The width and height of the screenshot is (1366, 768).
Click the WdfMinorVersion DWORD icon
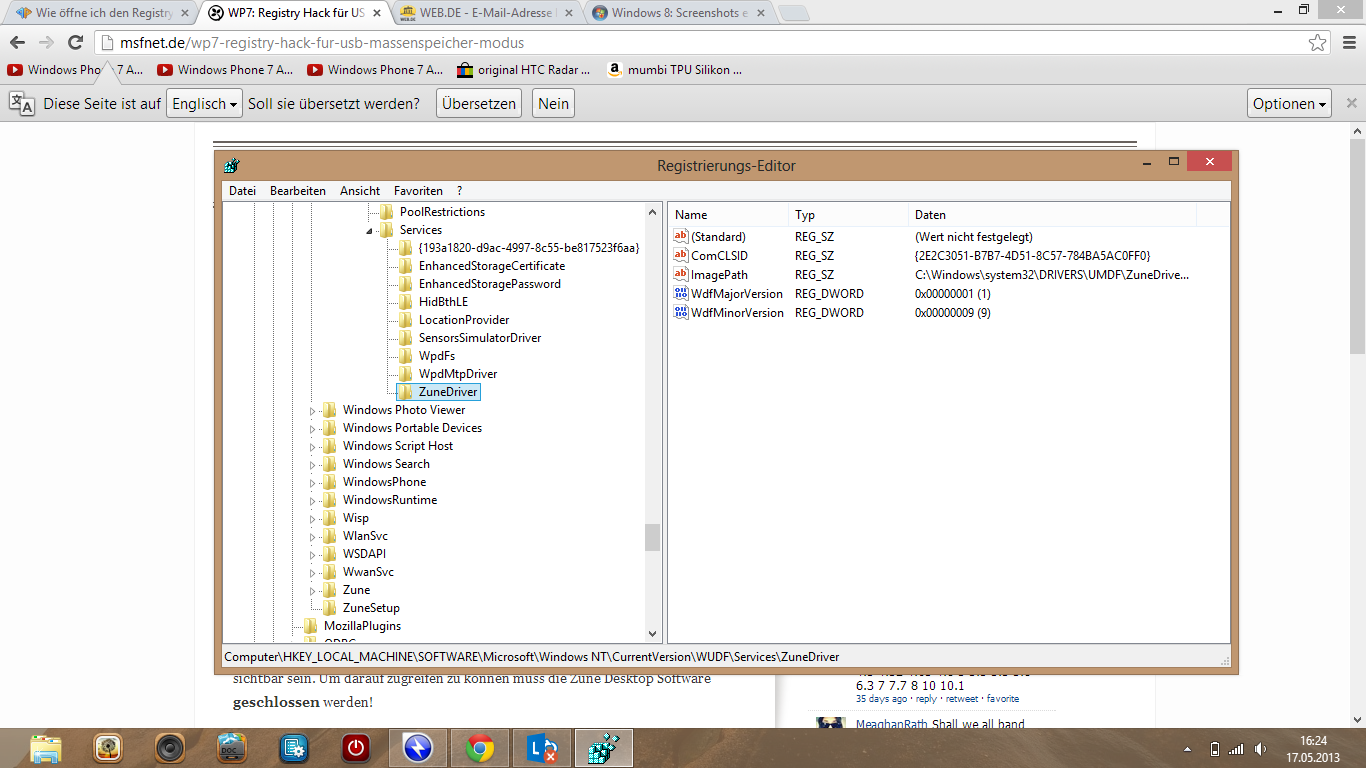[682, 312]
